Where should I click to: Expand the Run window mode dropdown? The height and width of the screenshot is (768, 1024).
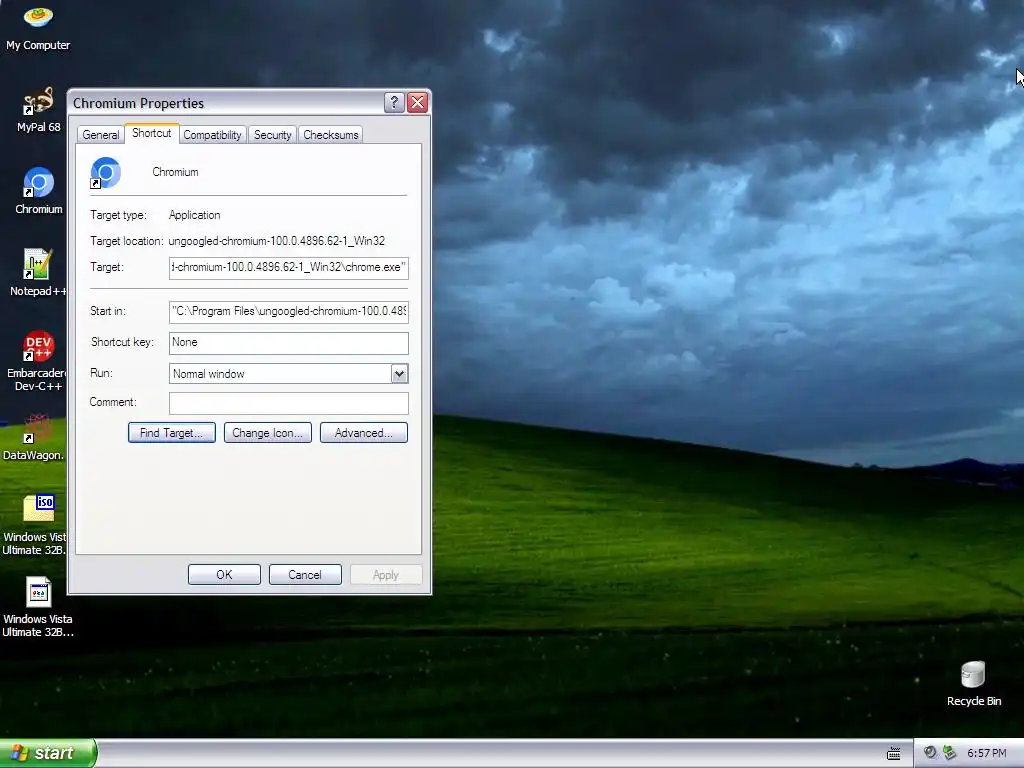[x=399, y=374]
